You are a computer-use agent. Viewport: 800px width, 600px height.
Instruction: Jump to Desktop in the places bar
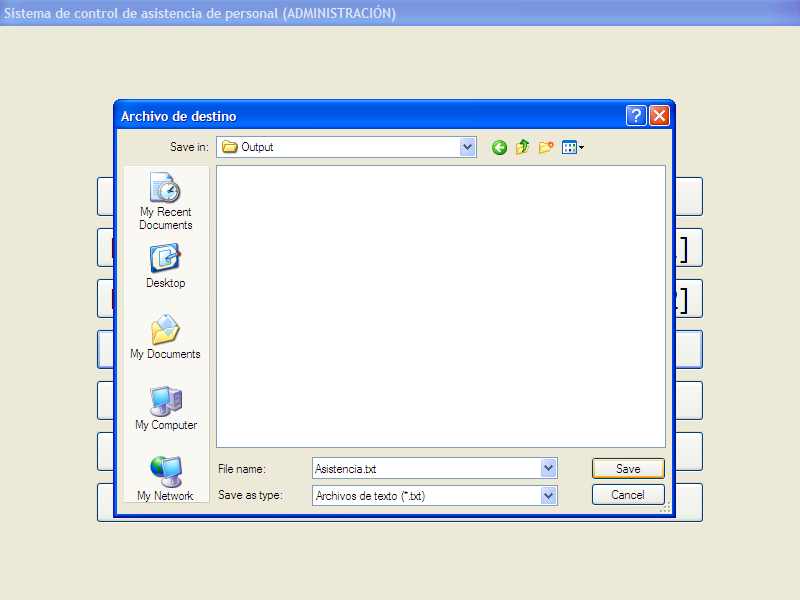click(x=165, y=266)
